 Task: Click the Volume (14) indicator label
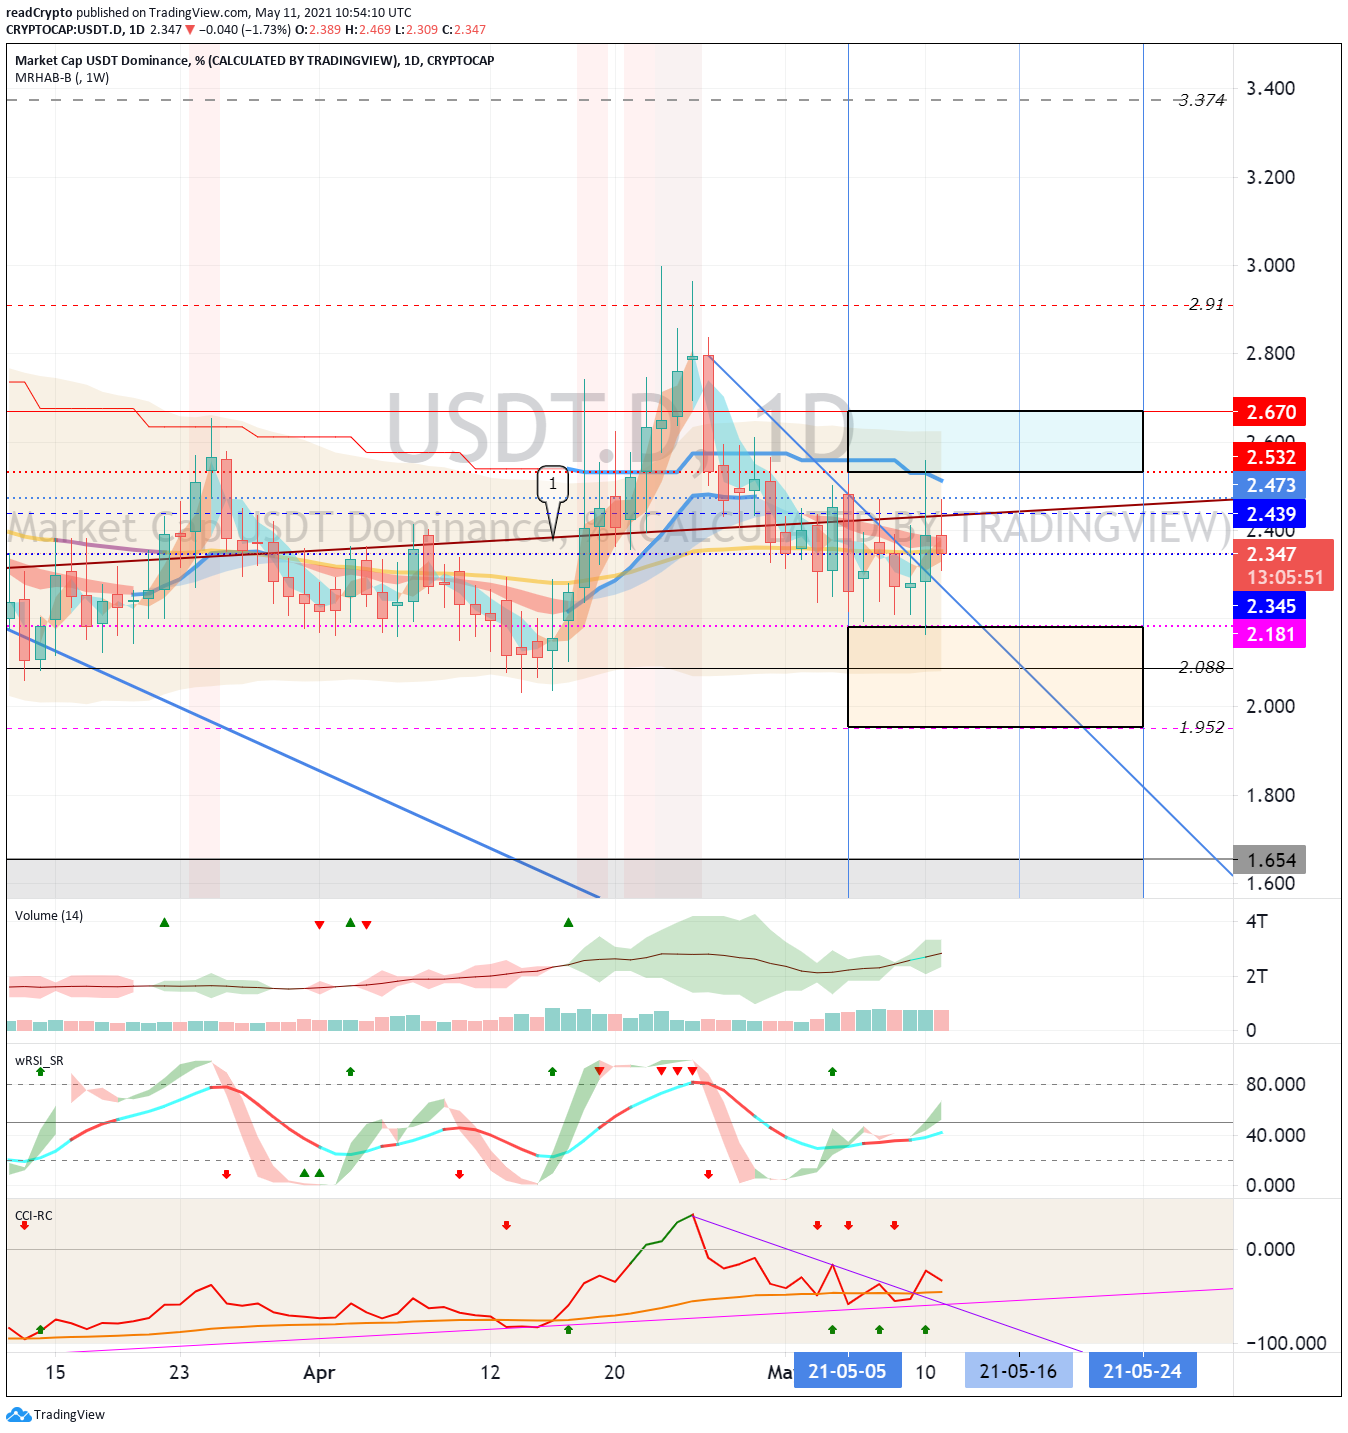tap(49, 915)
